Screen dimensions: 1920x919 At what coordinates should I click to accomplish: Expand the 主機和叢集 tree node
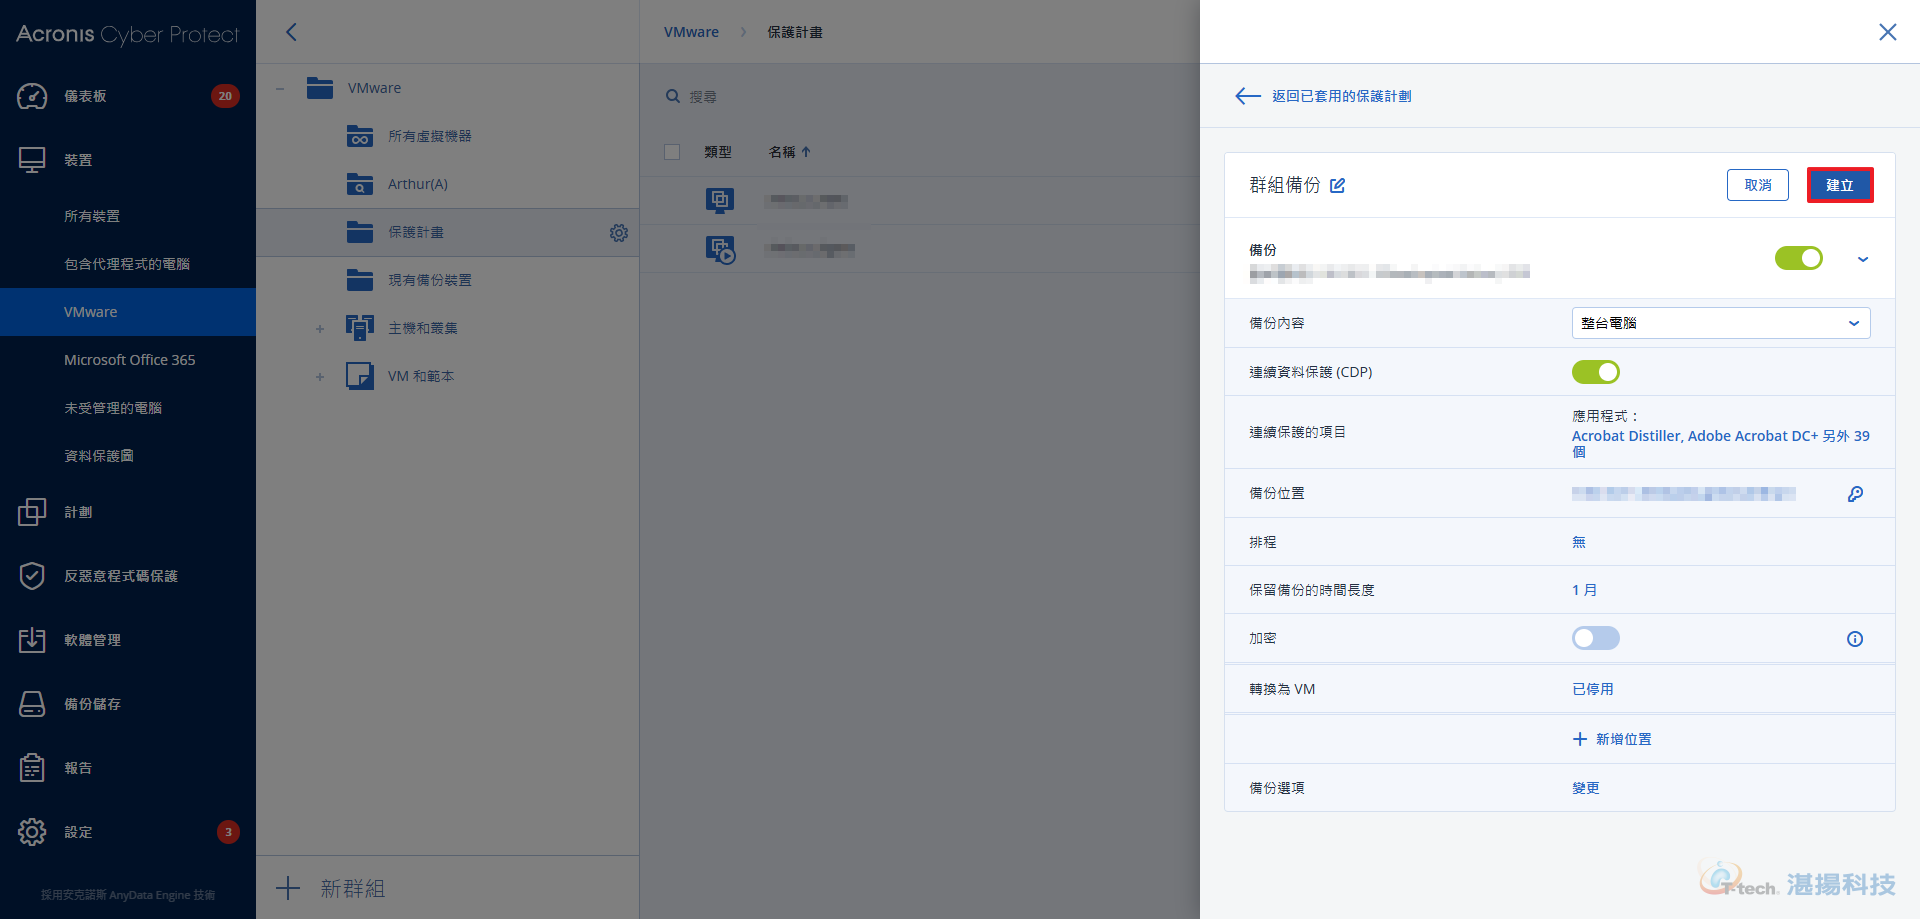[320, 328]
